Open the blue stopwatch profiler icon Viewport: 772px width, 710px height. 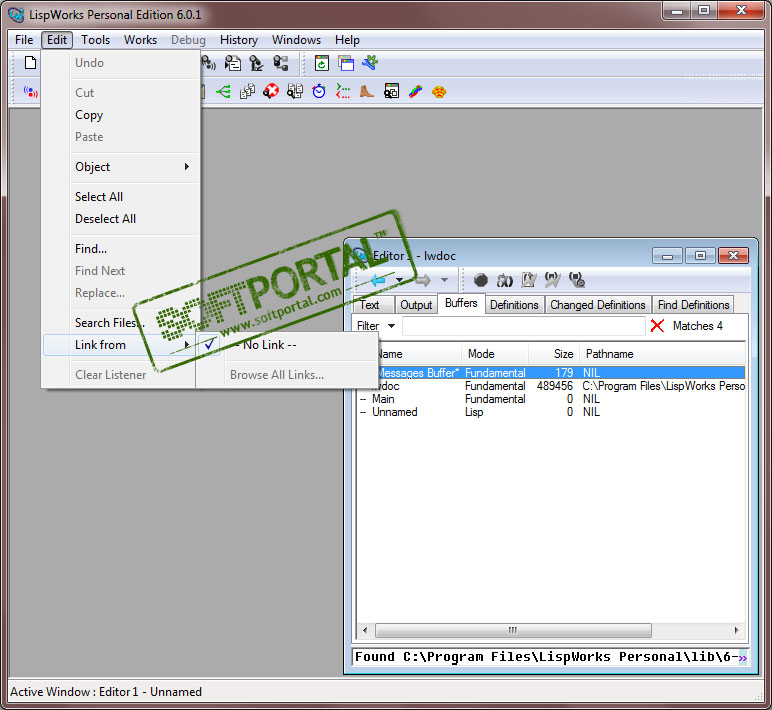point(319,91)
